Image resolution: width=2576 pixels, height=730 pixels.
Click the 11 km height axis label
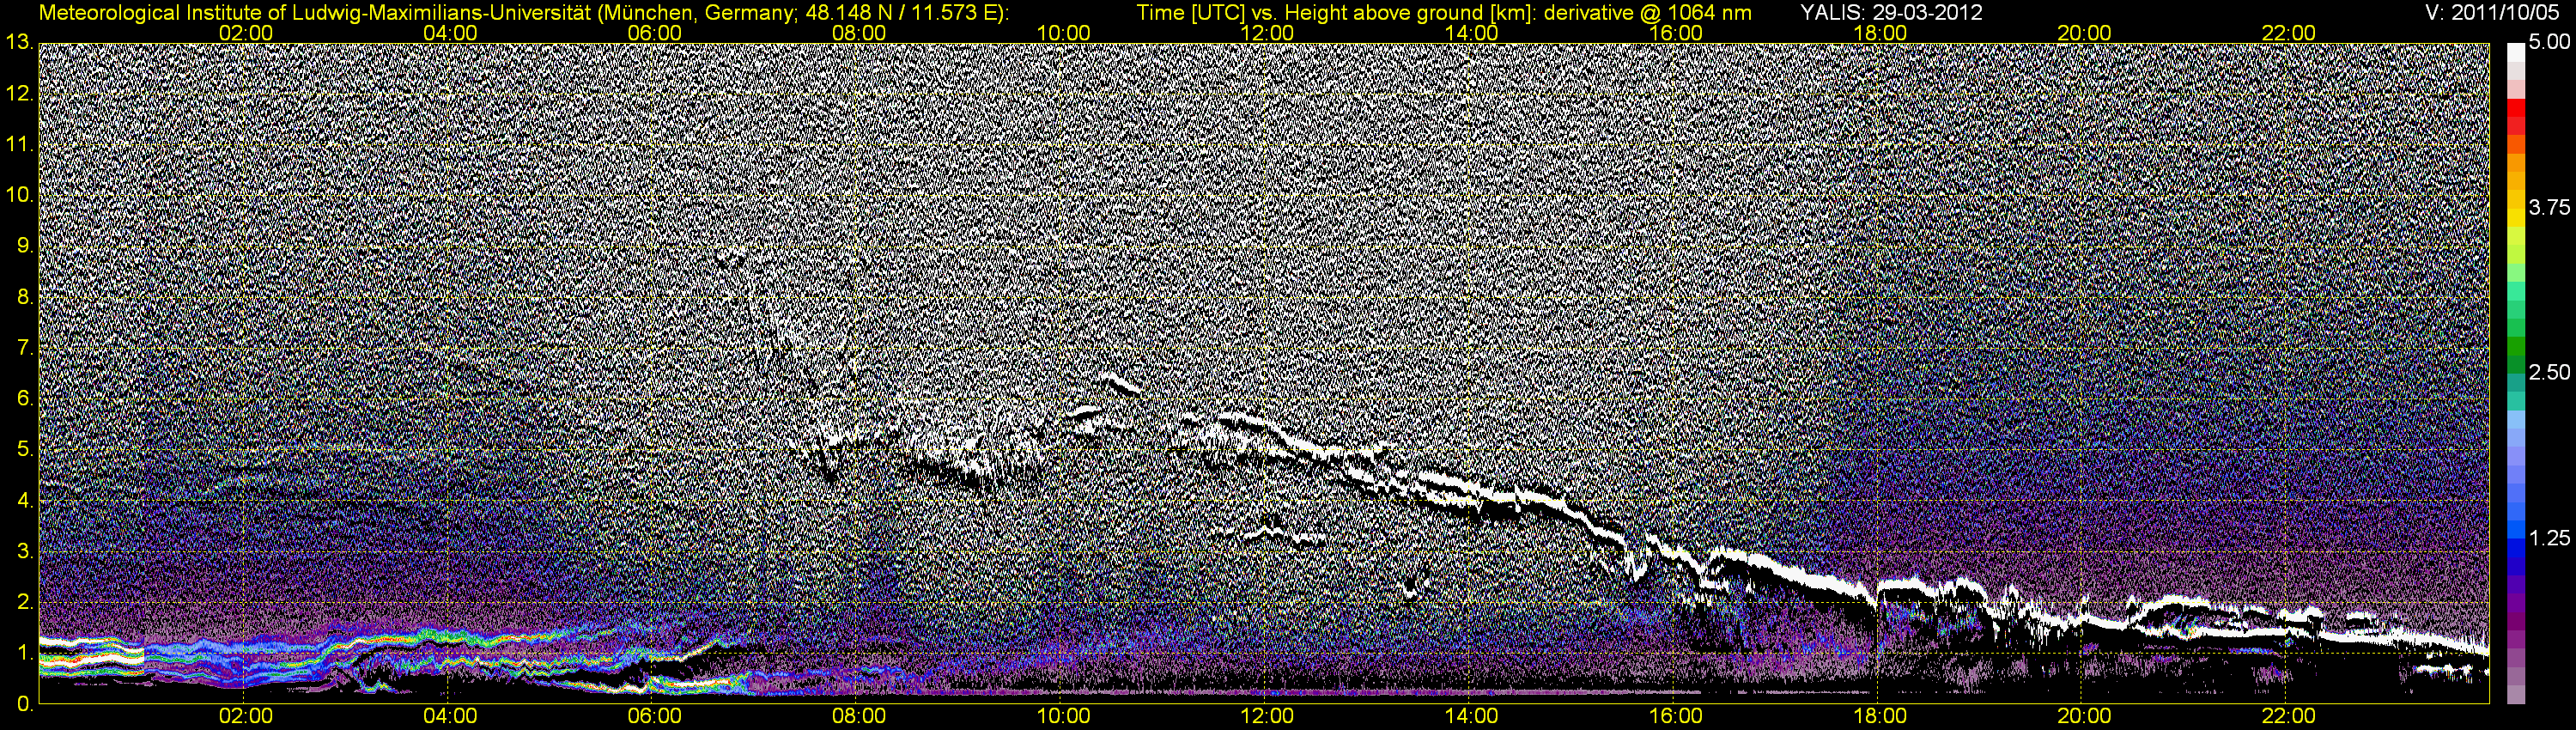(x=18, y=145)
